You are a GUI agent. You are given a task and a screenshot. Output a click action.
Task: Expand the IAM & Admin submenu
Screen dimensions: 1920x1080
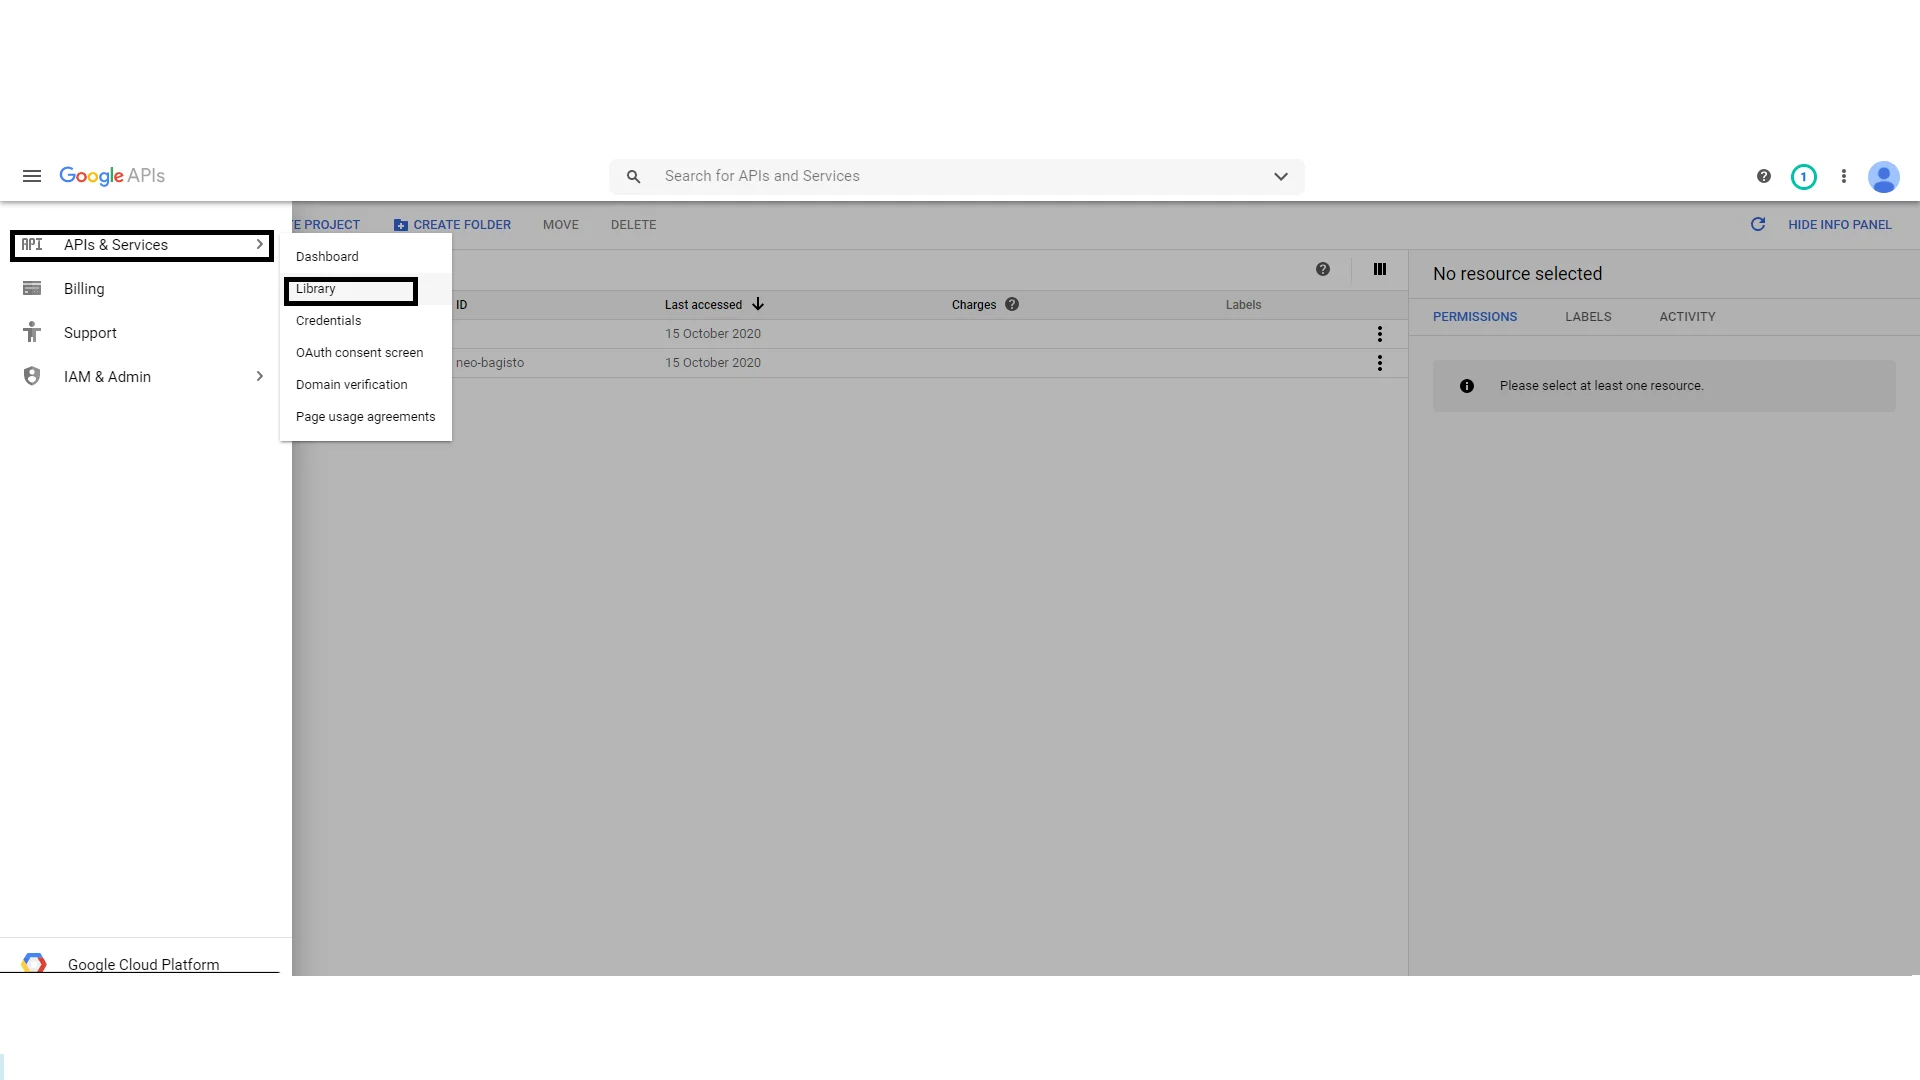tap(259, 377)
